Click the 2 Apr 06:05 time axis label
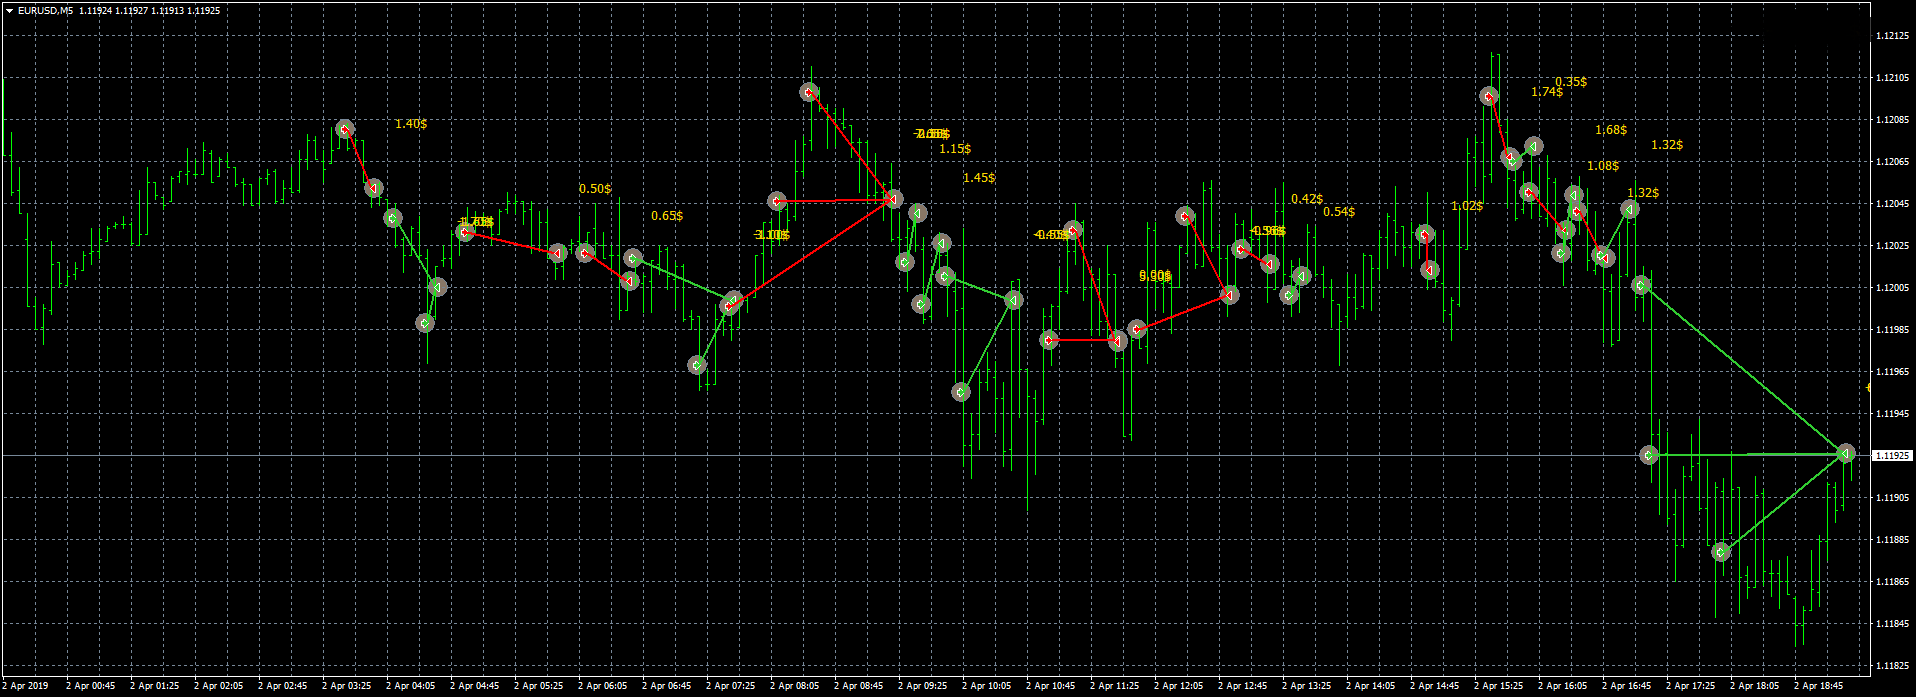The height and width of the screenshot is (697, 1916). (603, 686)
